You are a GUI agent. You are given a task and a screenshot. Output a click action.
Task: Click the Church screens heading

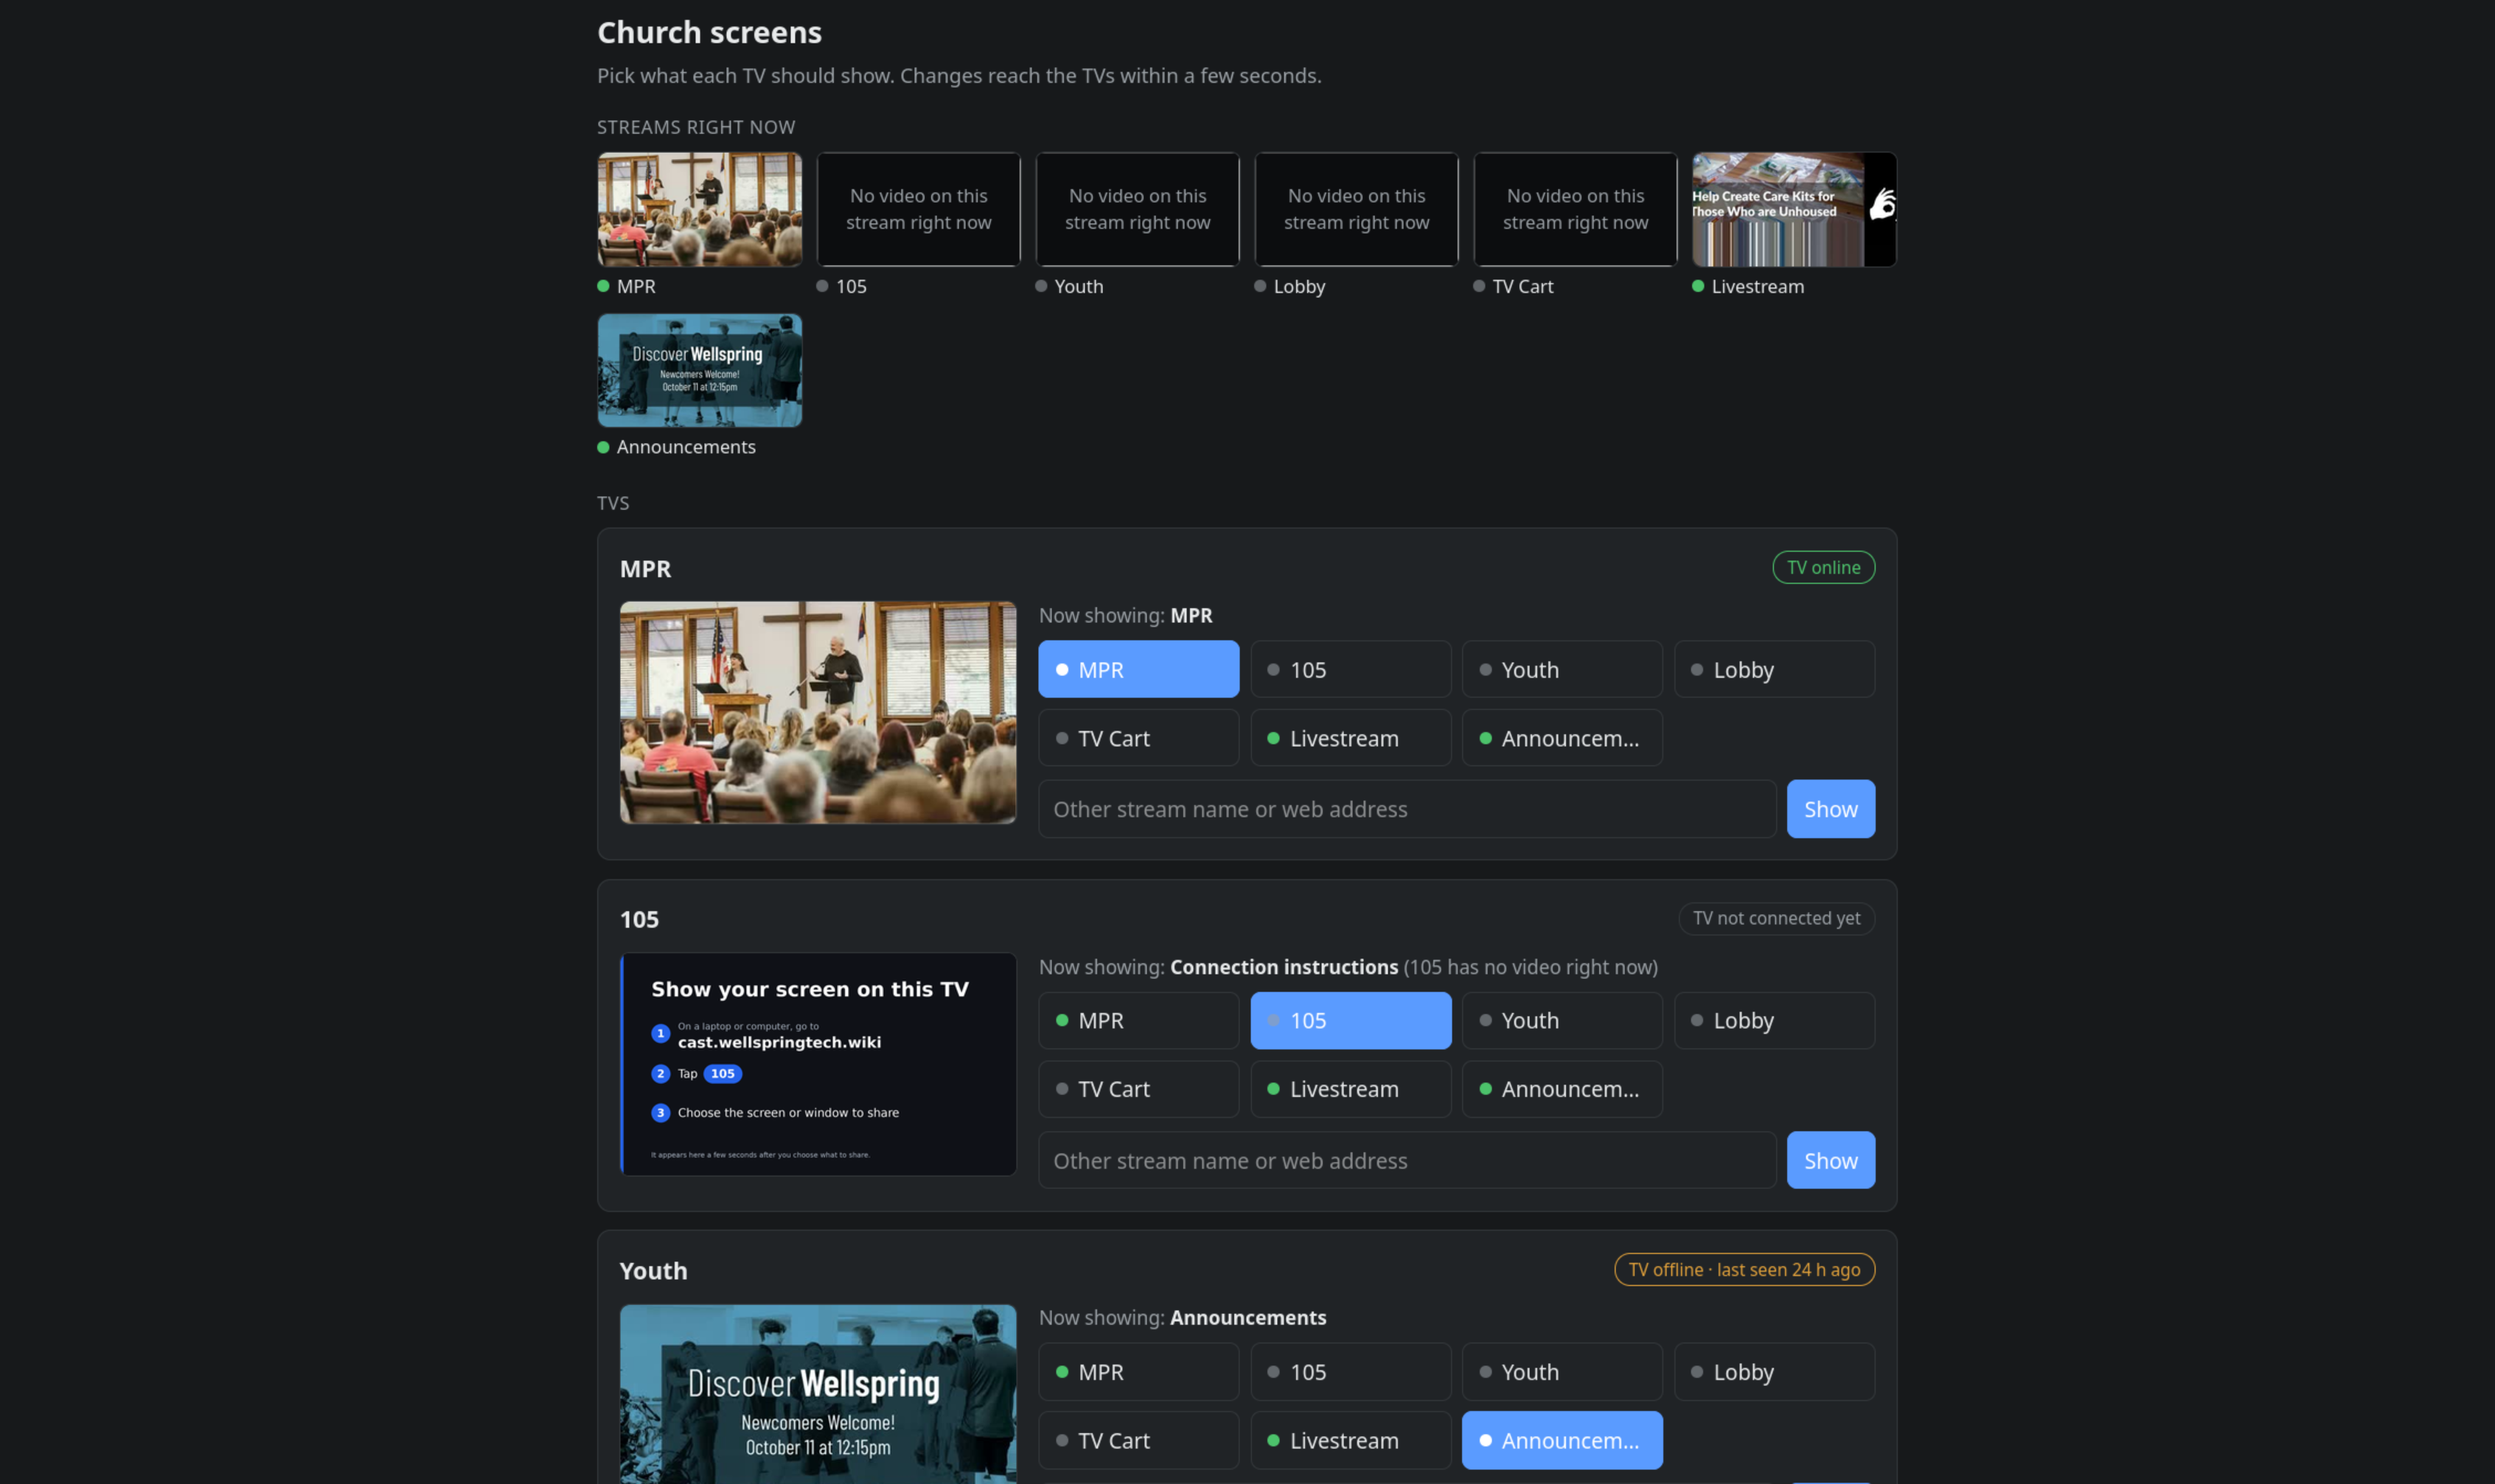tap(709, 32)
